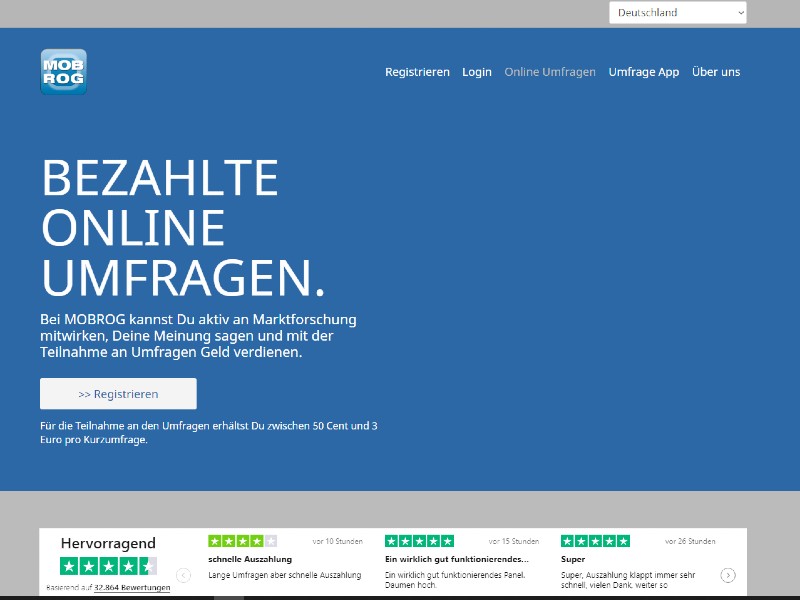Open the Deutschland country dropdown

(677, 13)
